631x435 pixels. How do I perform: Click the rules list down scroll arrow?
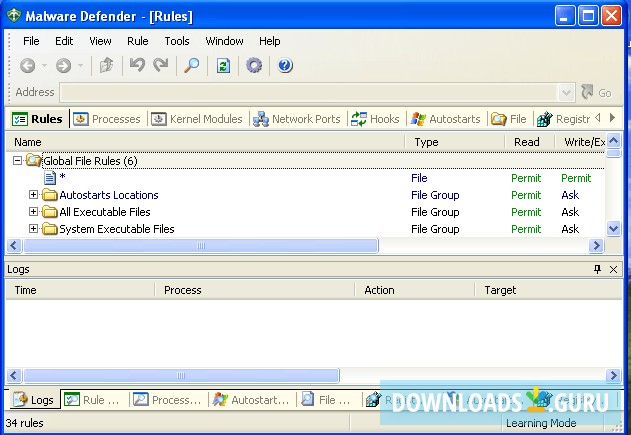click(613, 229)
